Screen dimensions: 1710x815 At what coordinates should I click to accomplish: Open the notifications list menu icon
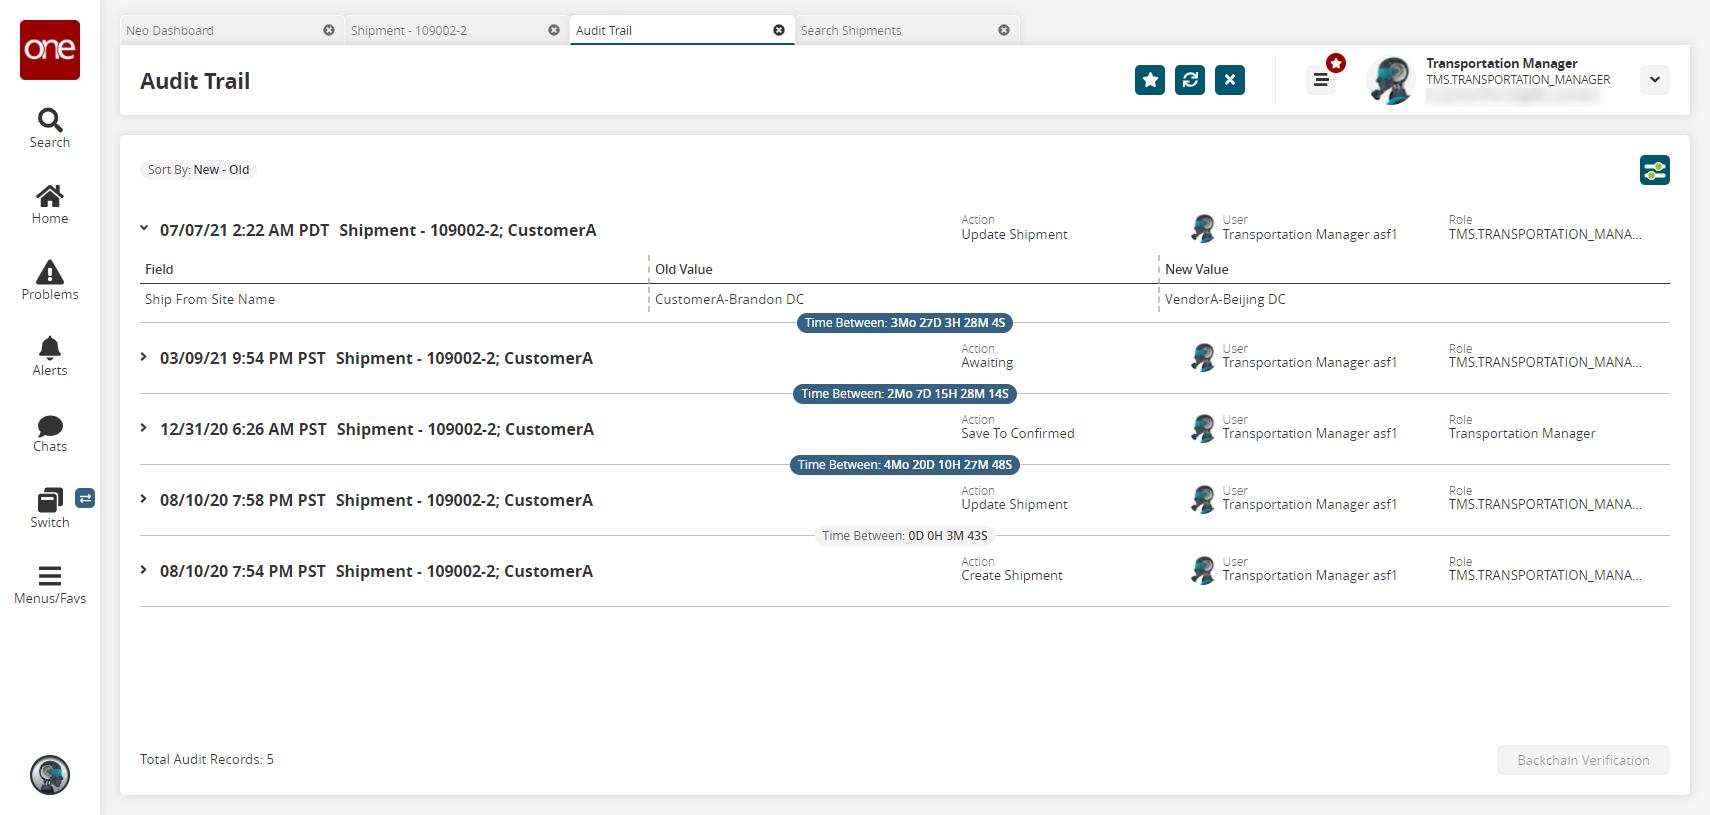click(x=1321, y=80)
